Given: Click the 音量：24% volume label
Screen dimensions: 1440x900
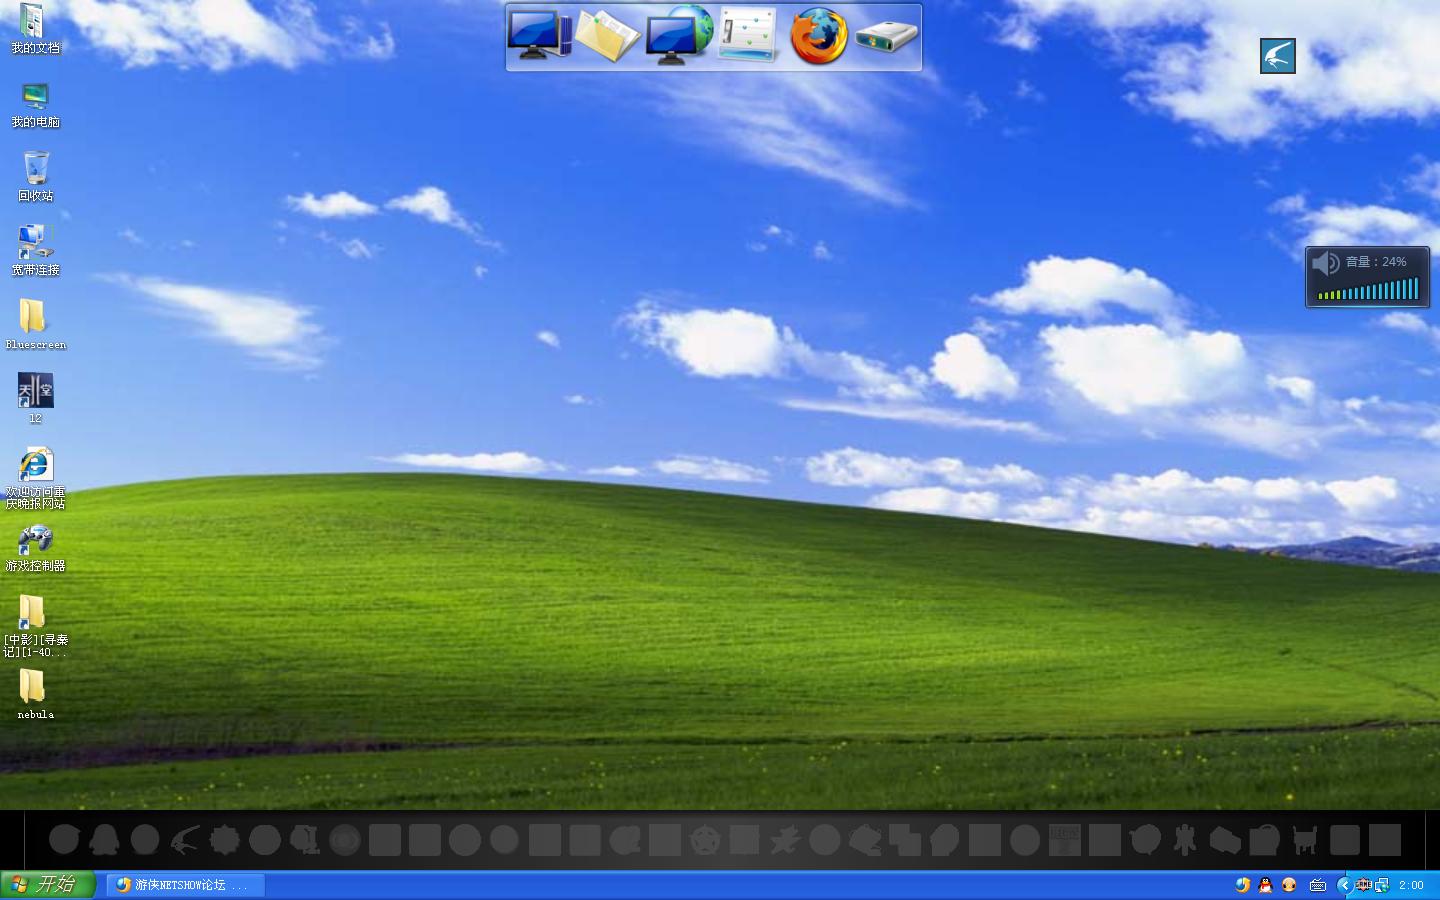Looking at the screenshot, I should (1376, 262).
